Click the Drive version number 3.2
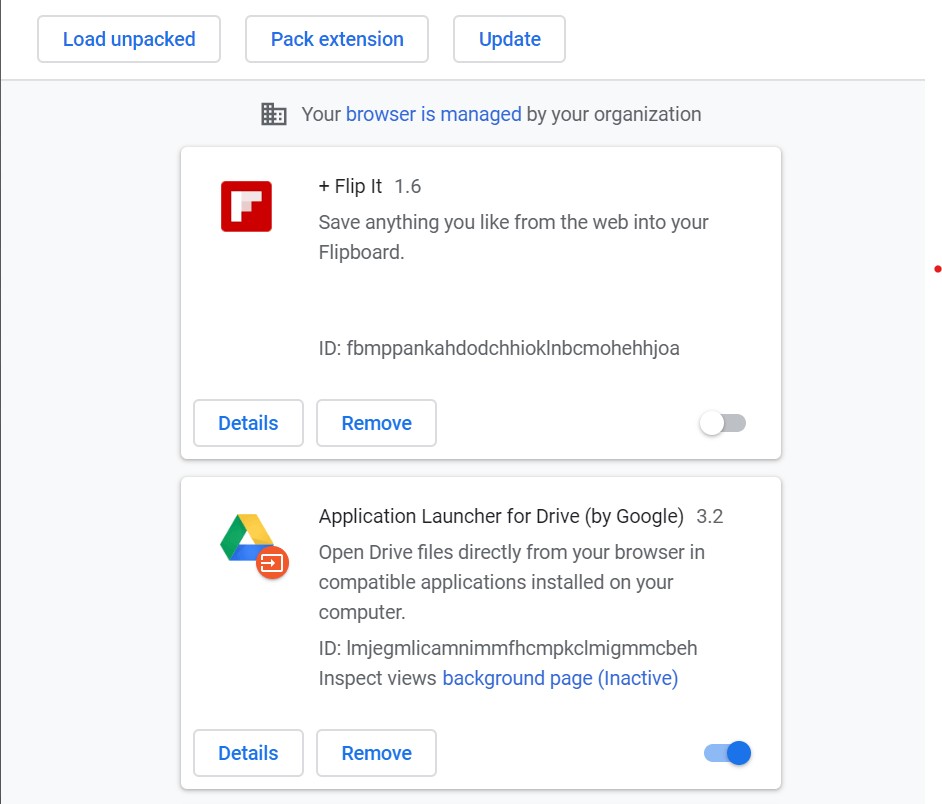Image resolution: width=942 pixels, height=804 pixels. pos(710,516)
